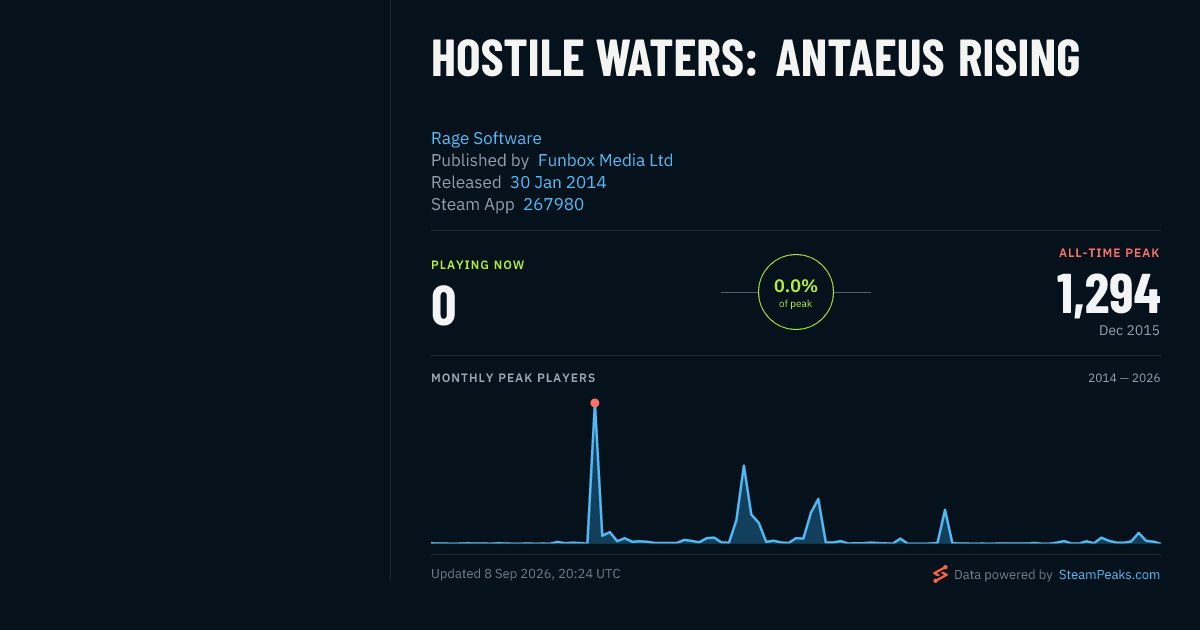
Task: Click the SteamPeaks logo icon
Action: click(x=940, y=574)
